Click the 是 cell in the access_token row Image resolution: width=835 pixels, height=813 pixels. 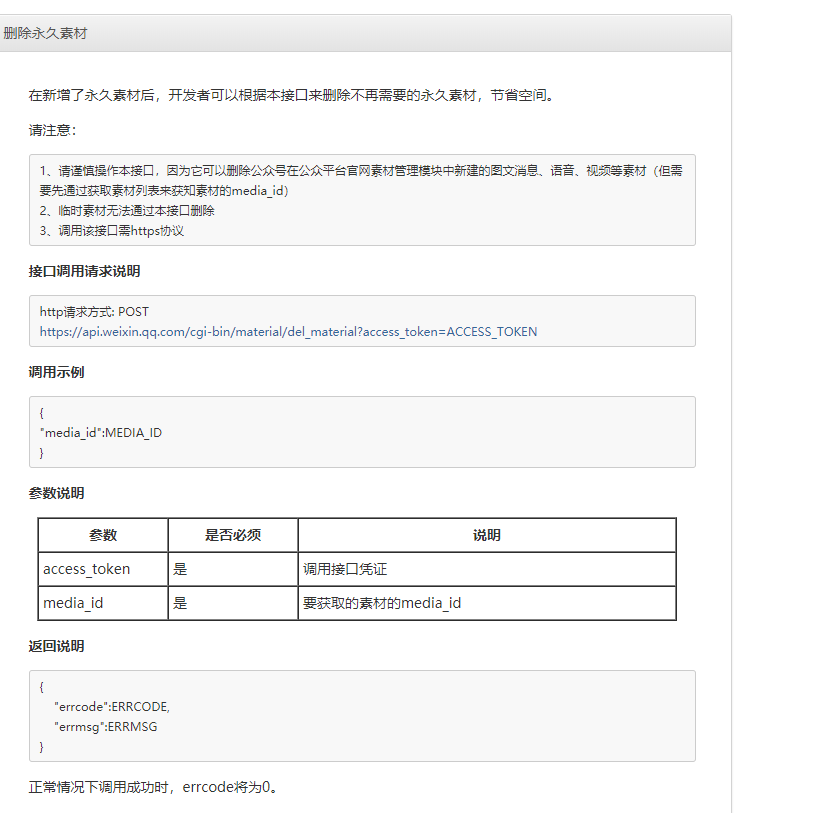pyautogui.click(x=233, y=569)
